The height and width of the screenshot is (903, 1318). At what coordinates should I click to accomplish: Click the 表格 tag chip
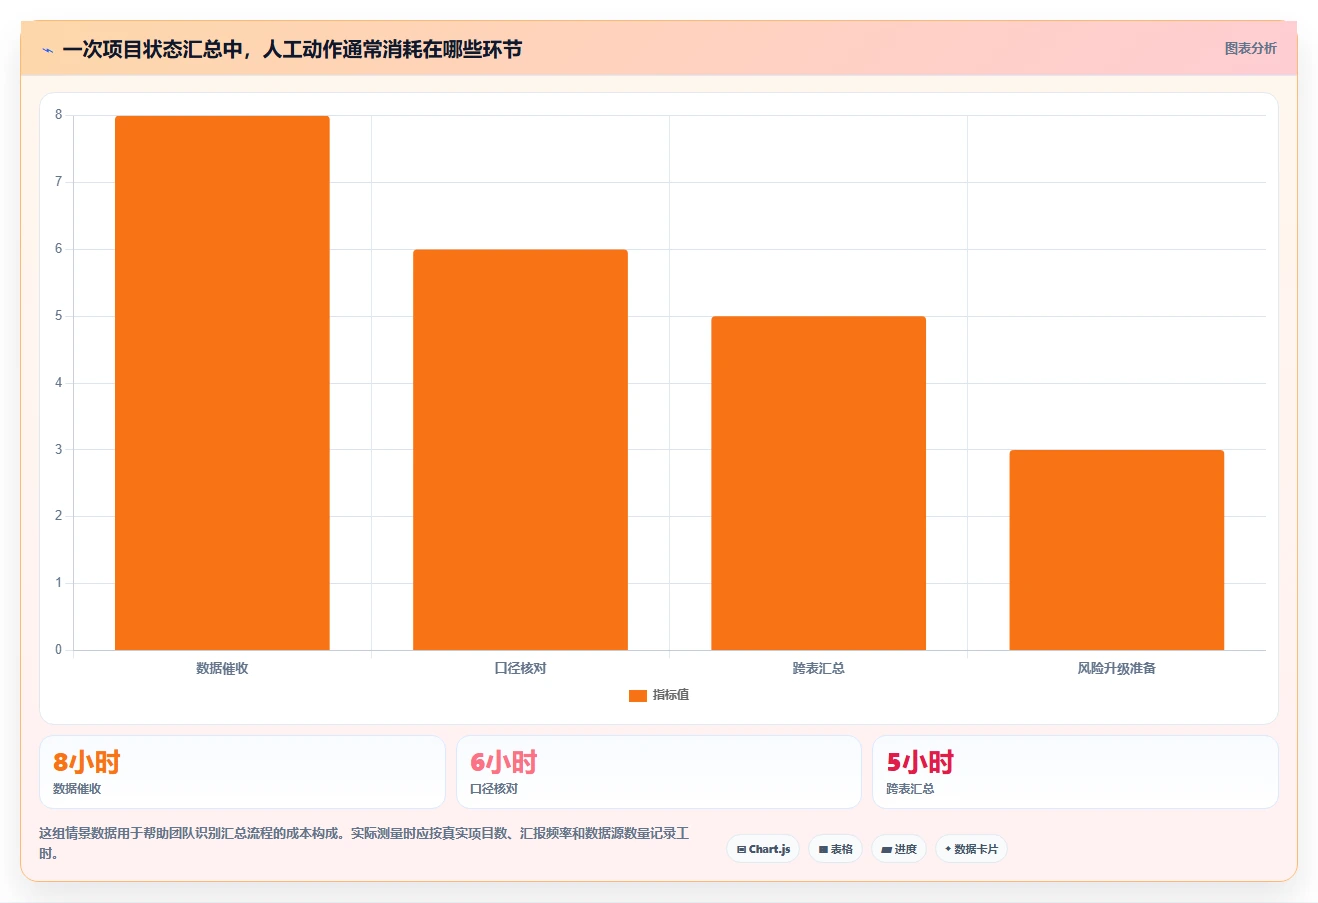pyautogui.click(x=835, y=849)
